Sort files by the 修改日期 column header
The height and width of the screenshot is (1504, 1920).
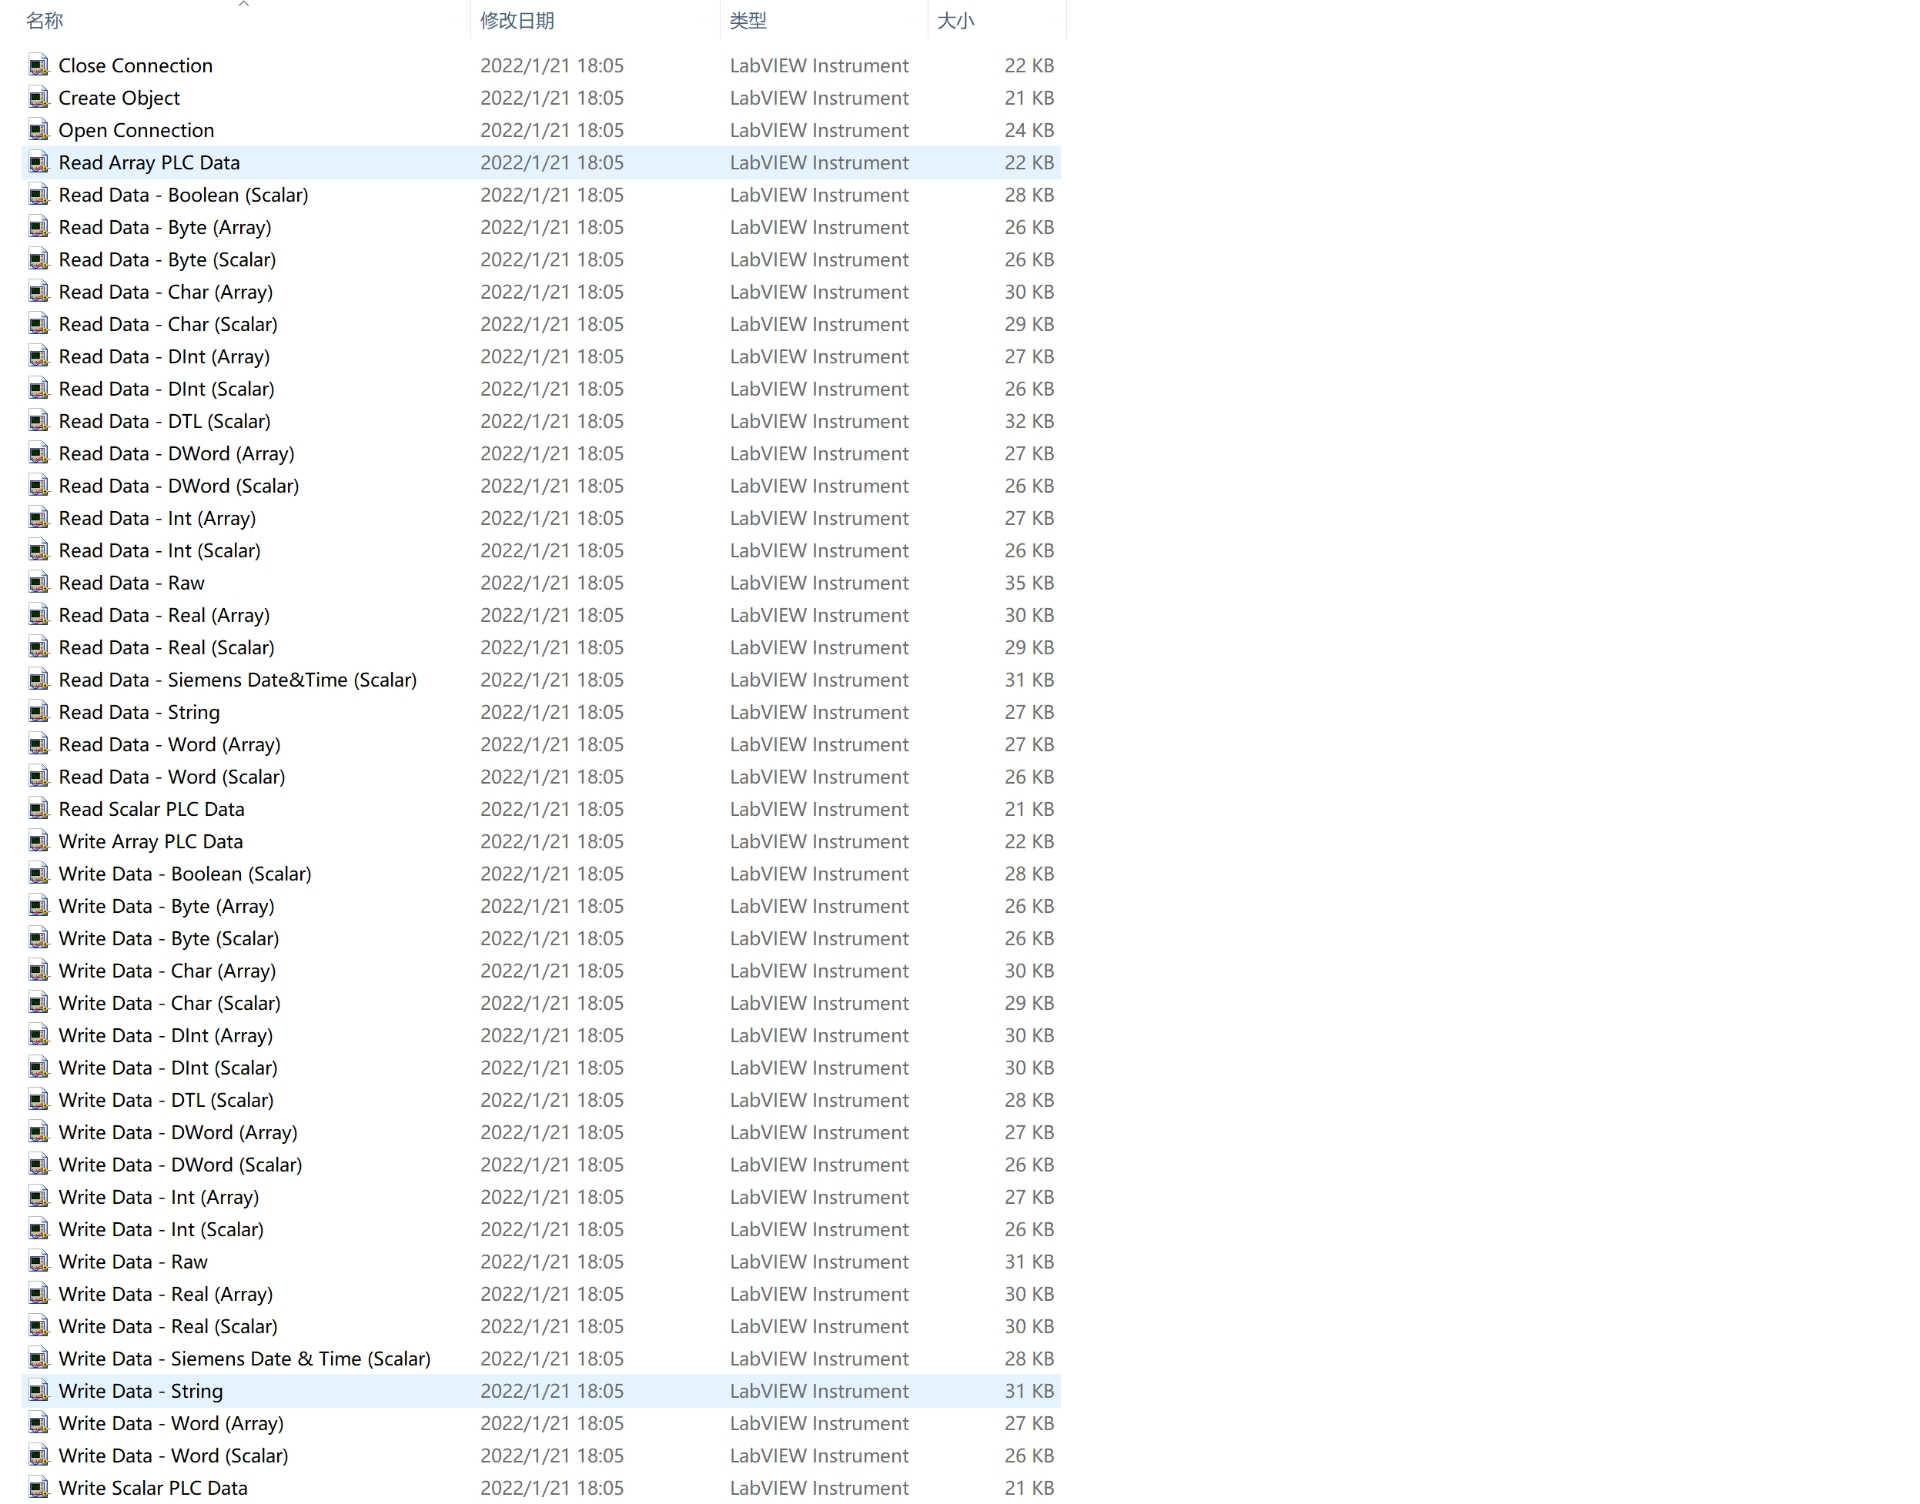(x=517, y=21)
